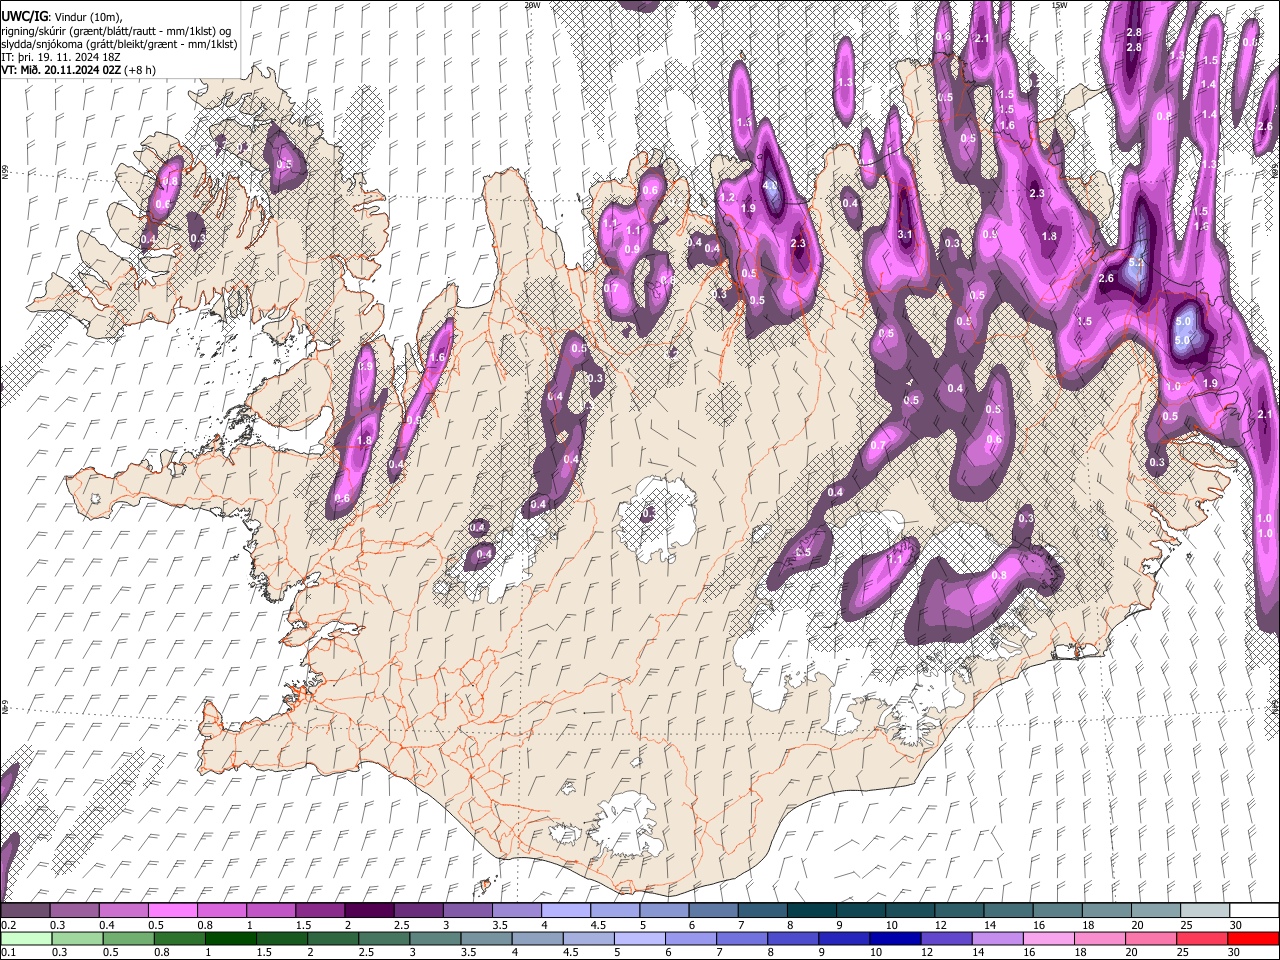Pick the red rain swatch above 30
The image size is (1280, 960).
[x=1251, y=938]
